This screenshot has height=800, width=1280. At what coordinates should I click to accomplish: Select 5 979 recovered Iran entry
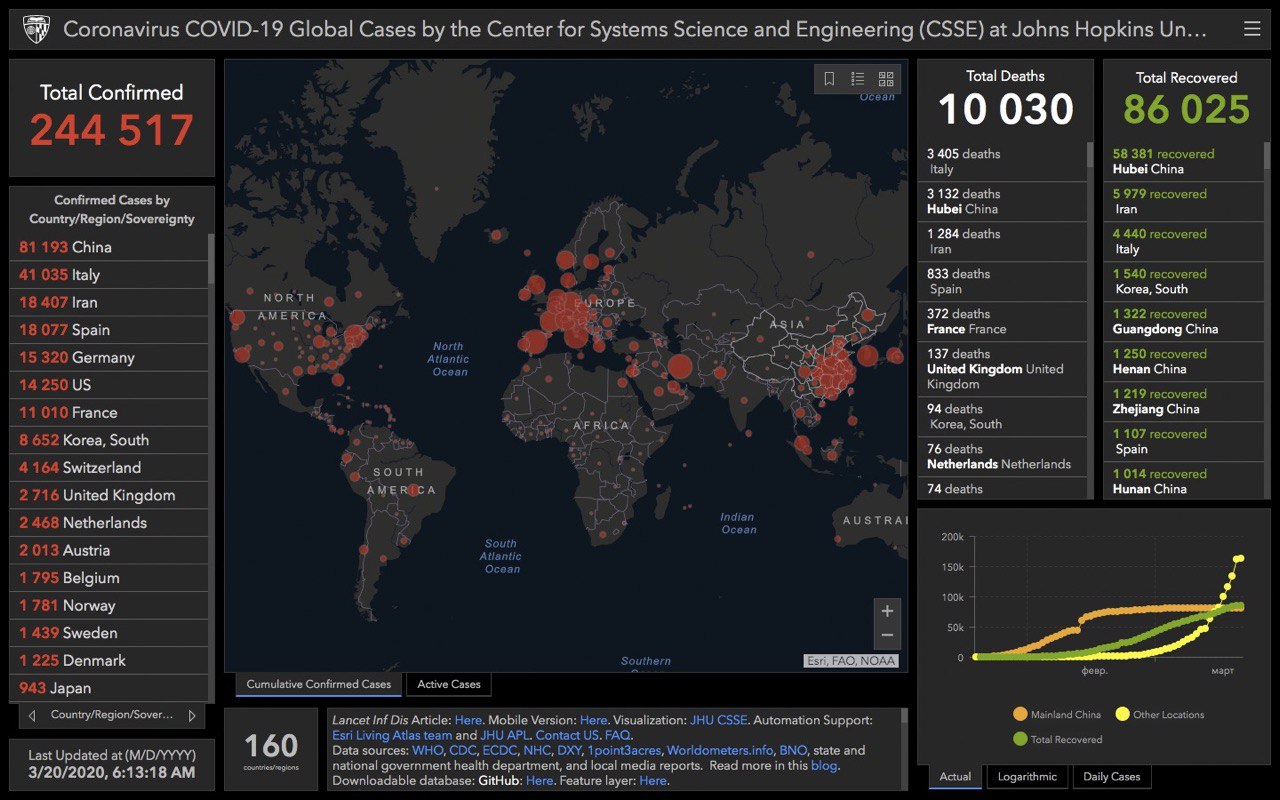pos(1184,201)
